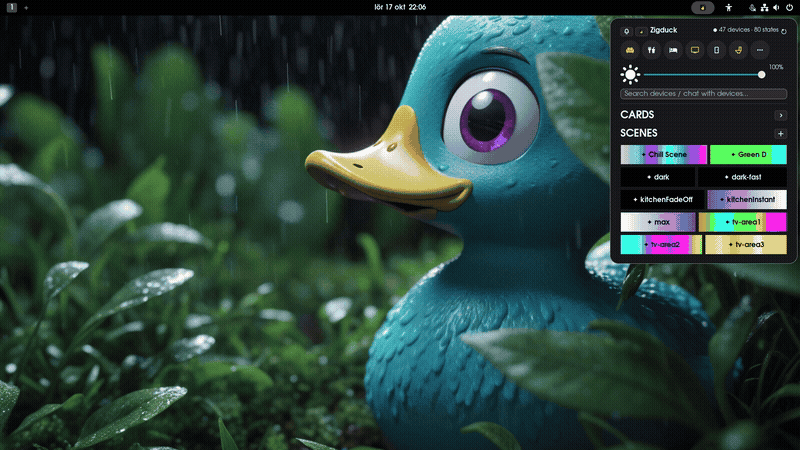Viewport: 800px width, 450px height.
Task: Switch to workspace 1 indicator
Action: (x=11, y=8)
